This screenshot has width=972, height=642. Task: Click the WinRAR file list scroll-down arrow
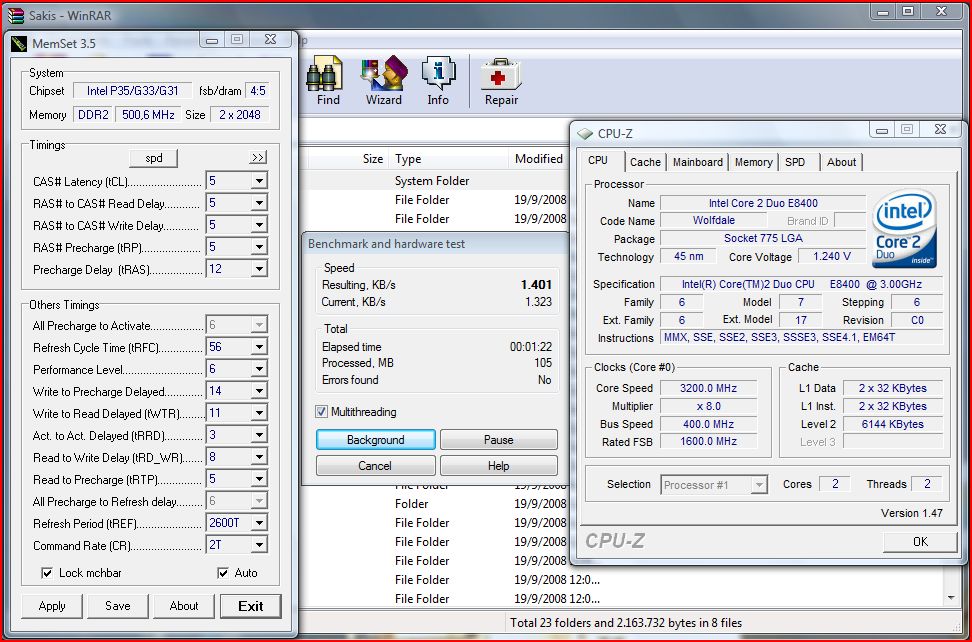[952, 598]
